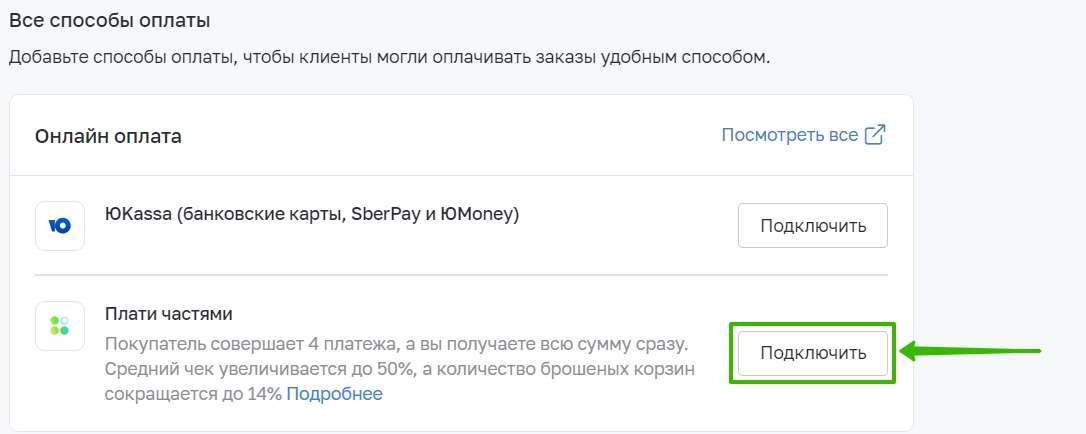Follow the Подробнее link

[334, 394]
